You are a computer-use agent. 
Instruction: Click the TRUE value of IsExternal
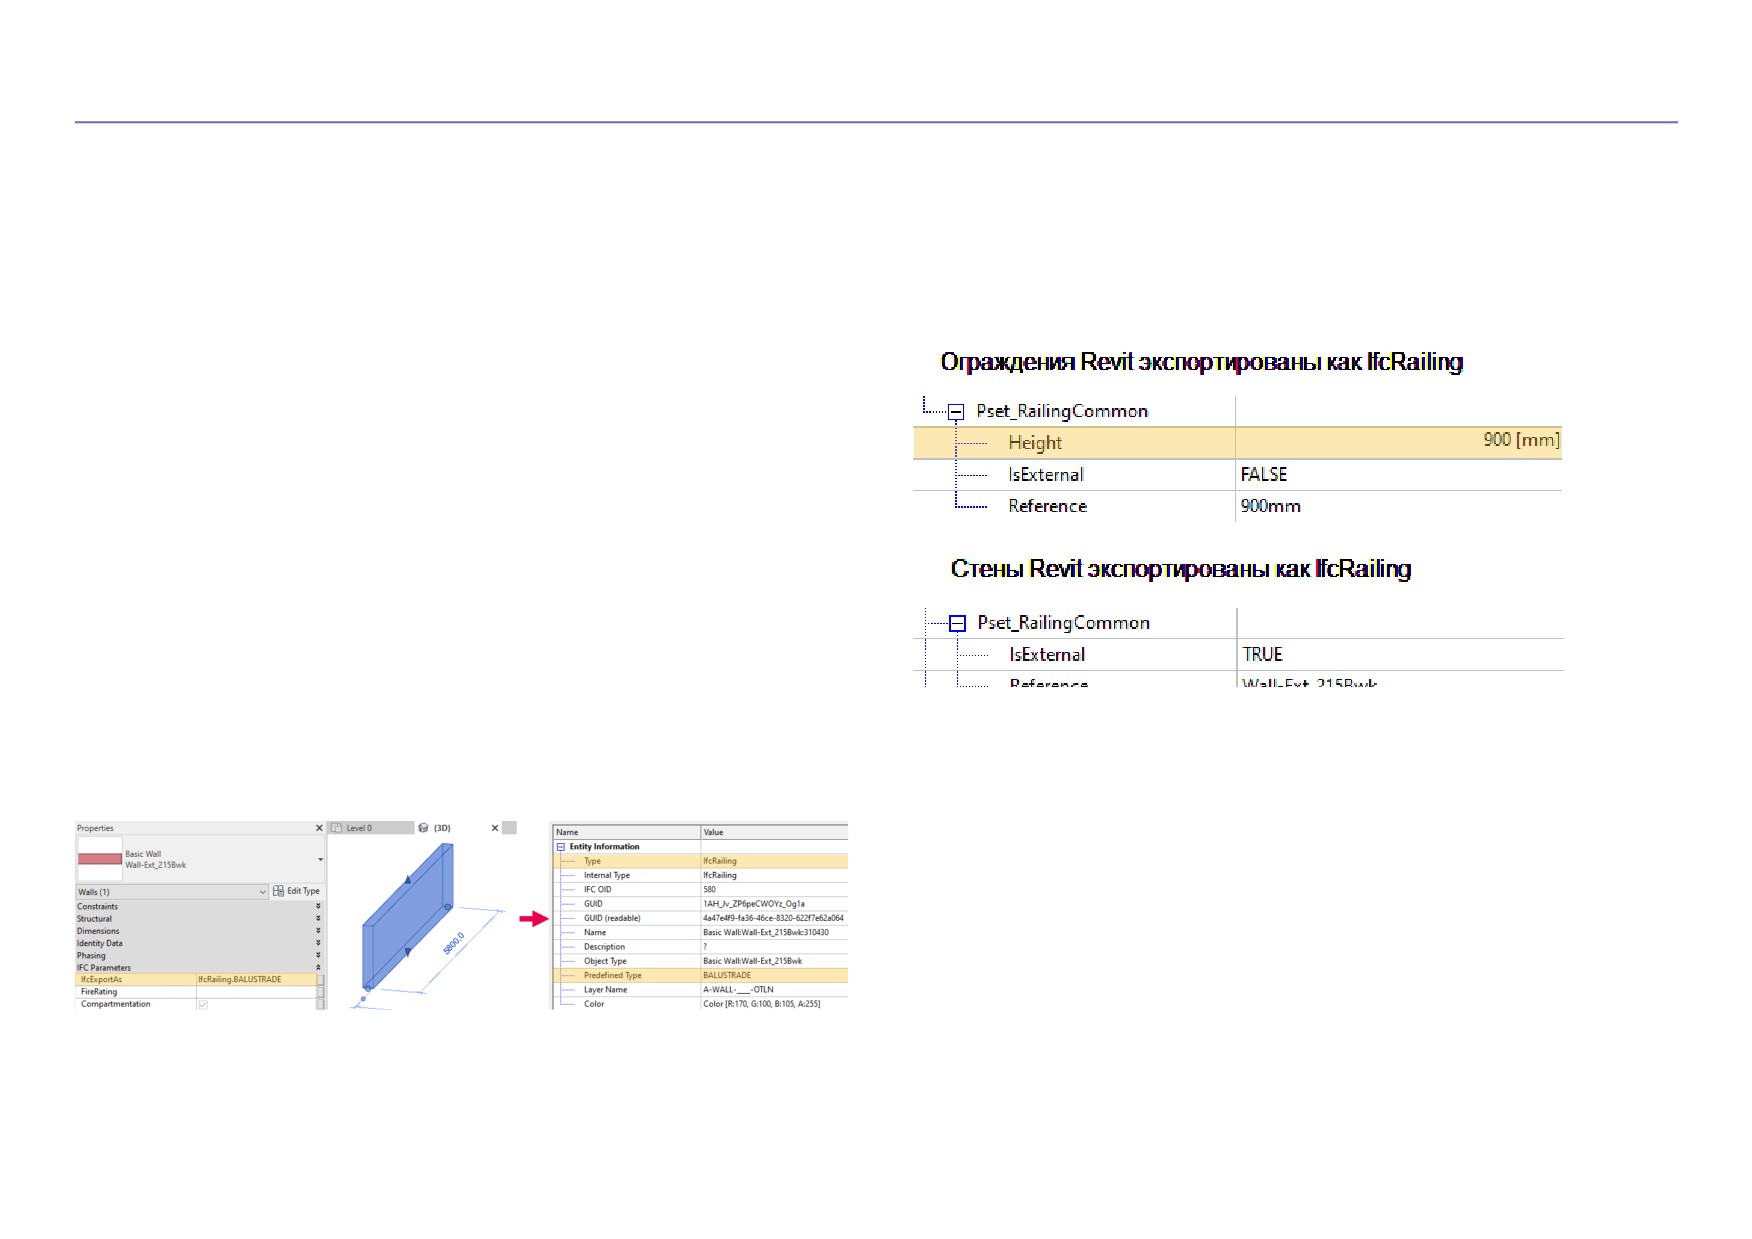click(1262, 654)
